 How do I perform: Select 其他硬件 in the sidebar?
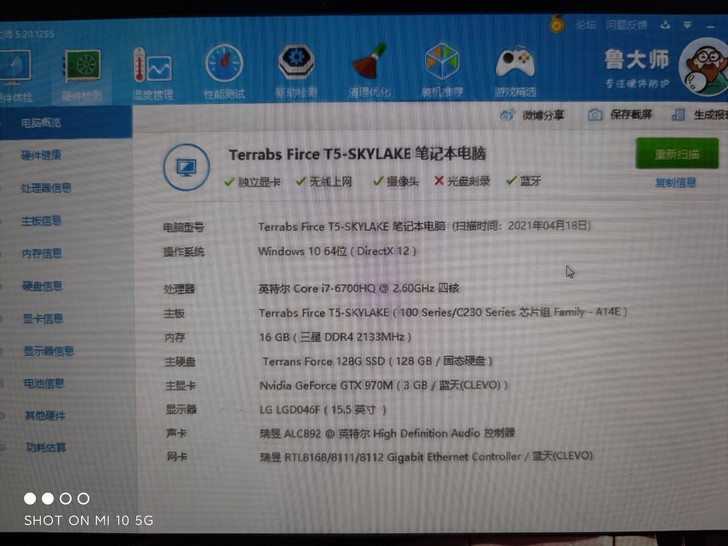(45, 416)
